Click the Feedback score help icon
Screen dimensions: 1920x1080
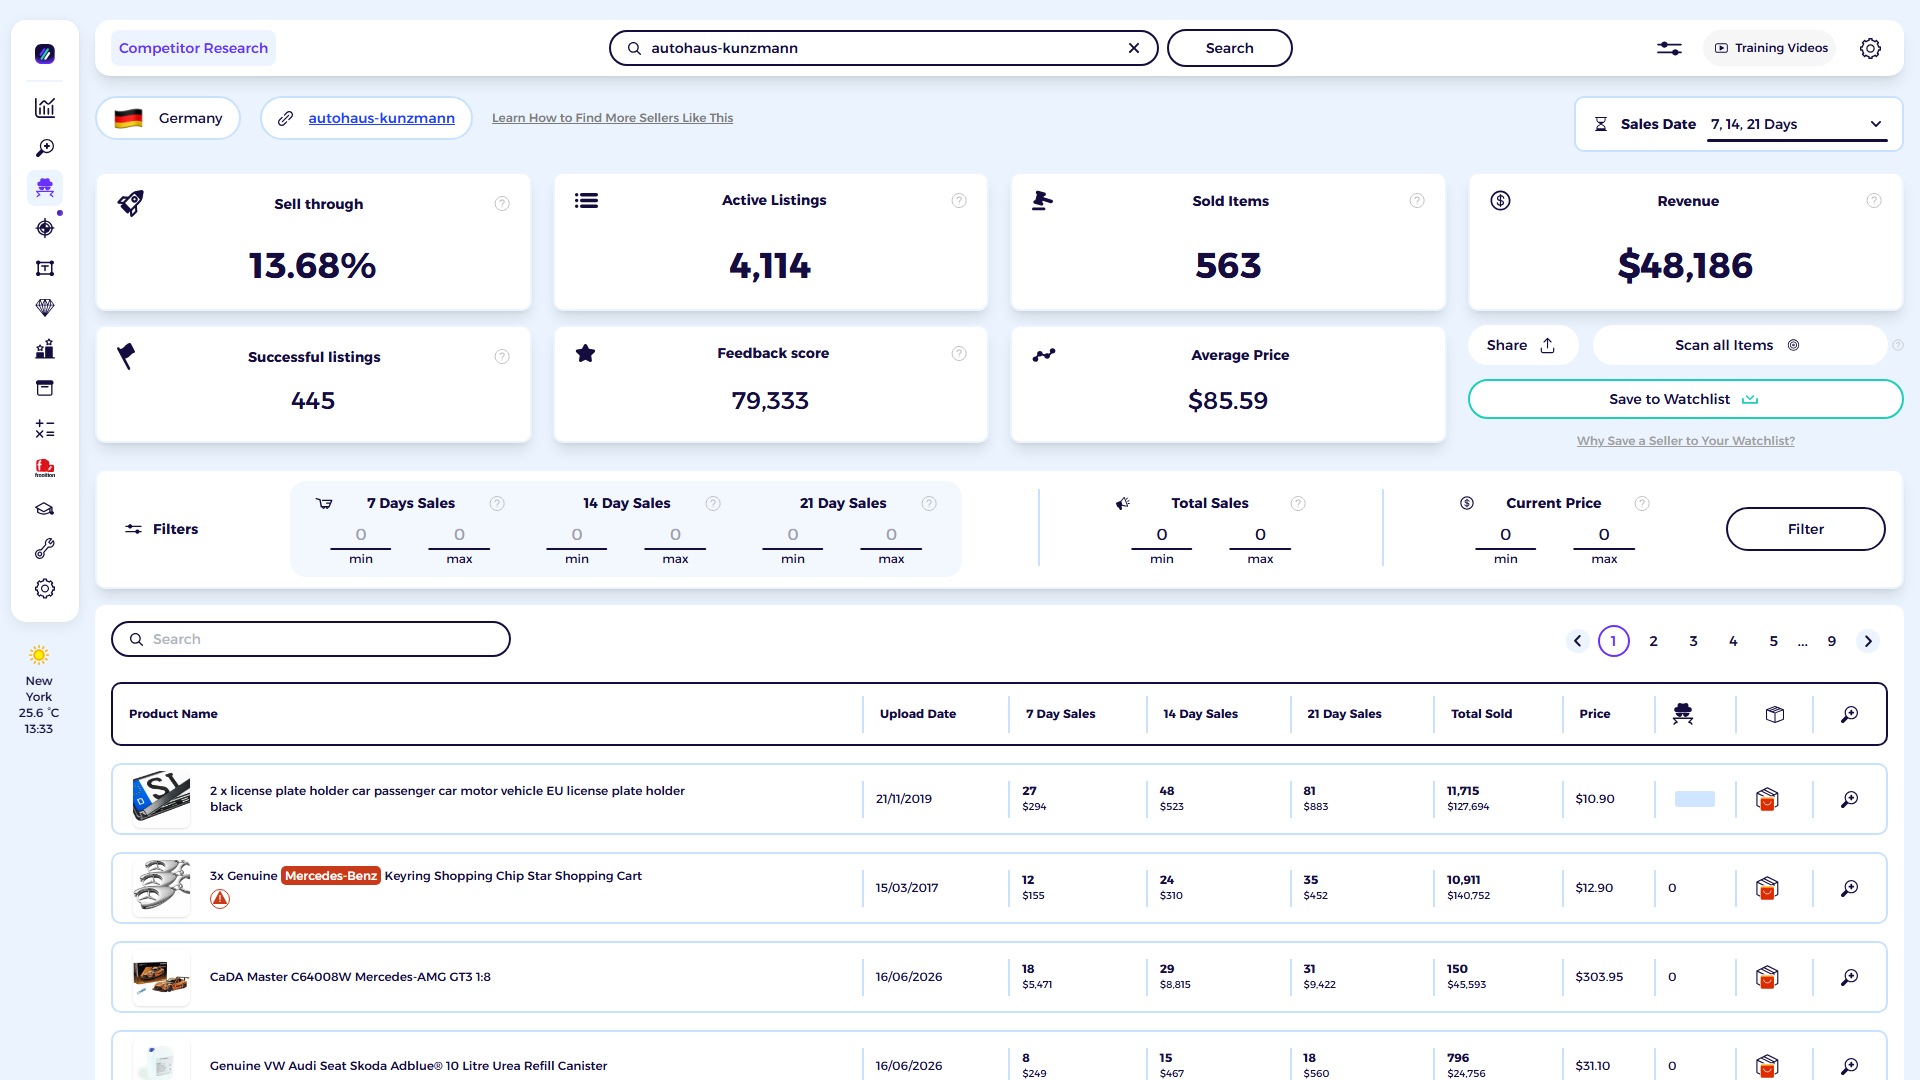959,354
